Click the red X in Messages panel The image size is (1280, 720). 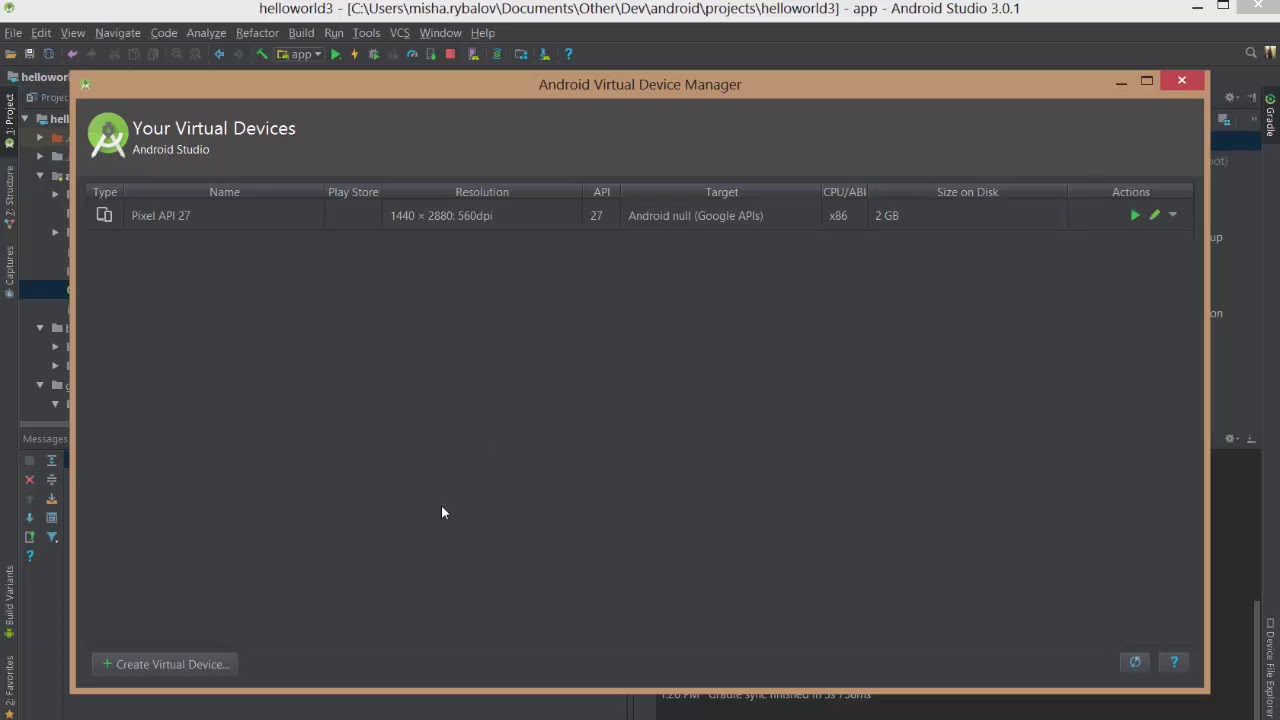click(x=29, y=480)
